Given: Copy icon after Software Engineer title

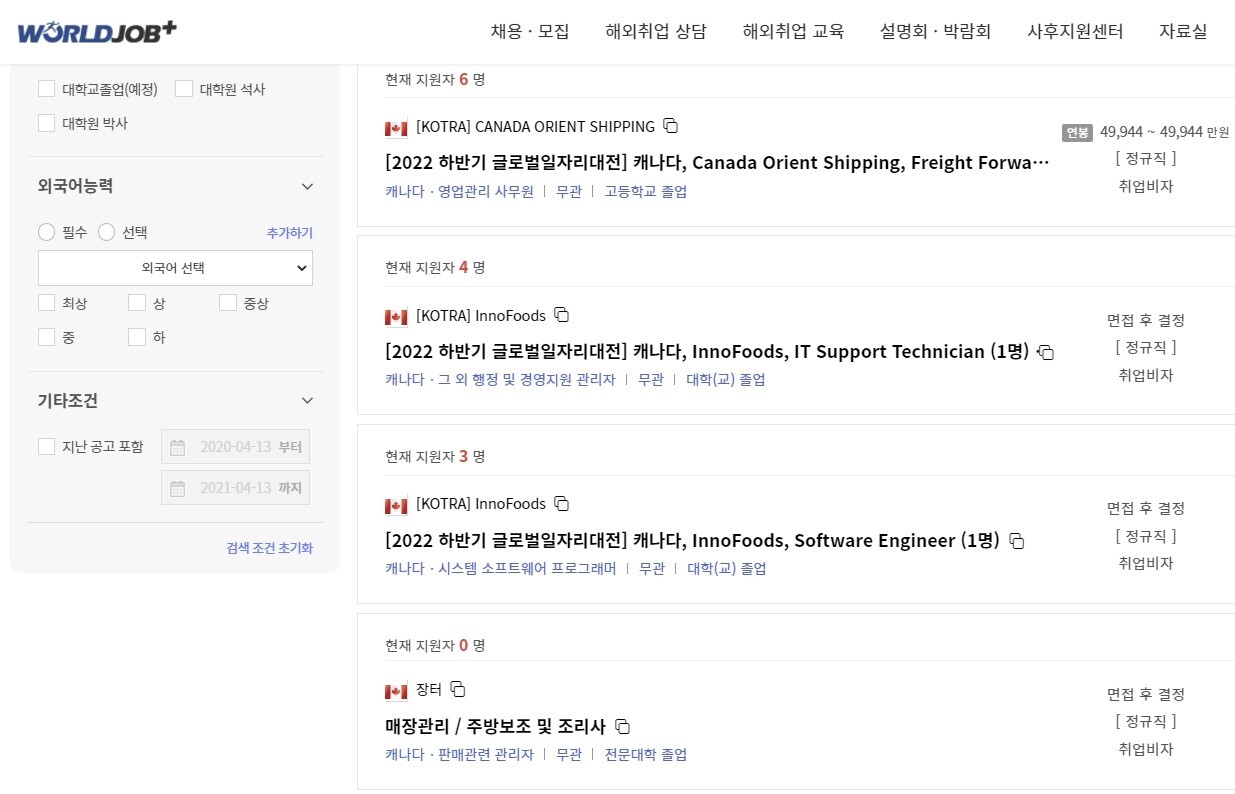Looking at the screenshot, I should 1017,541.
